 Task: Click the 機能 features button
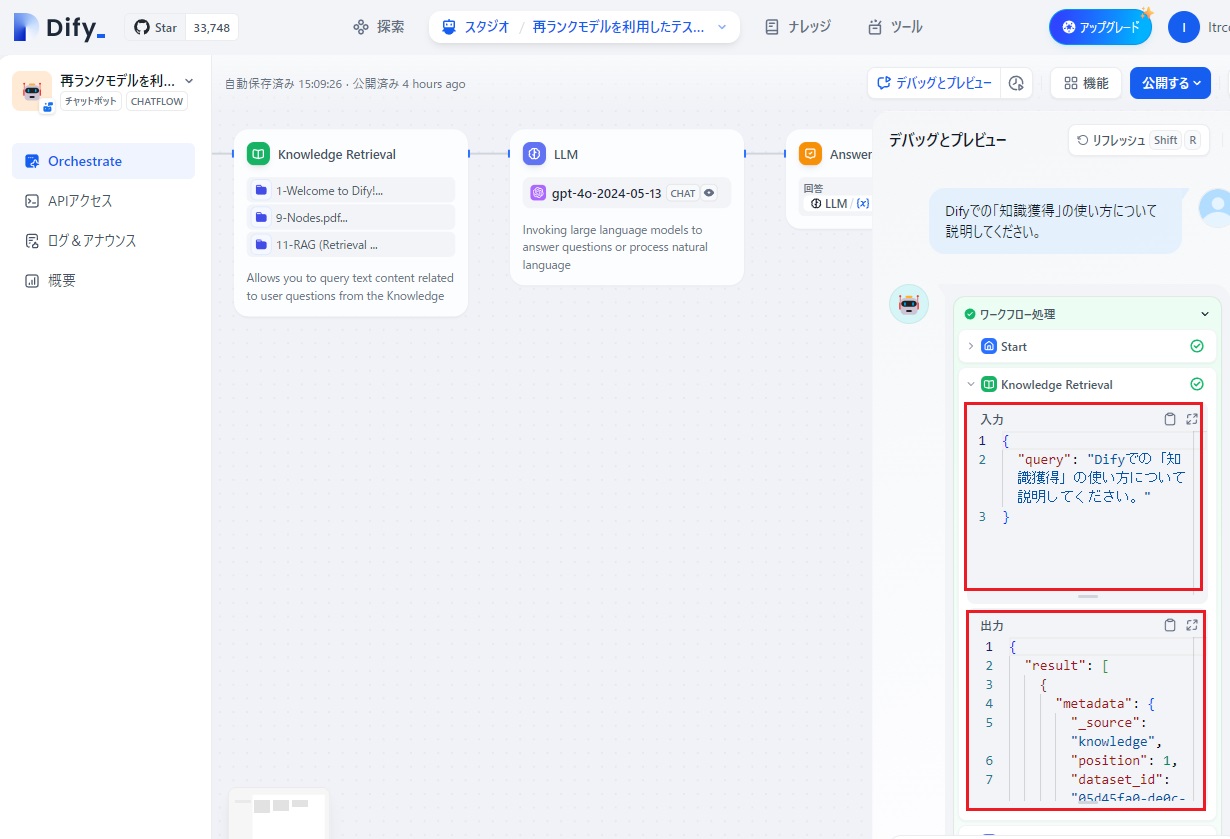[1086, 83]
